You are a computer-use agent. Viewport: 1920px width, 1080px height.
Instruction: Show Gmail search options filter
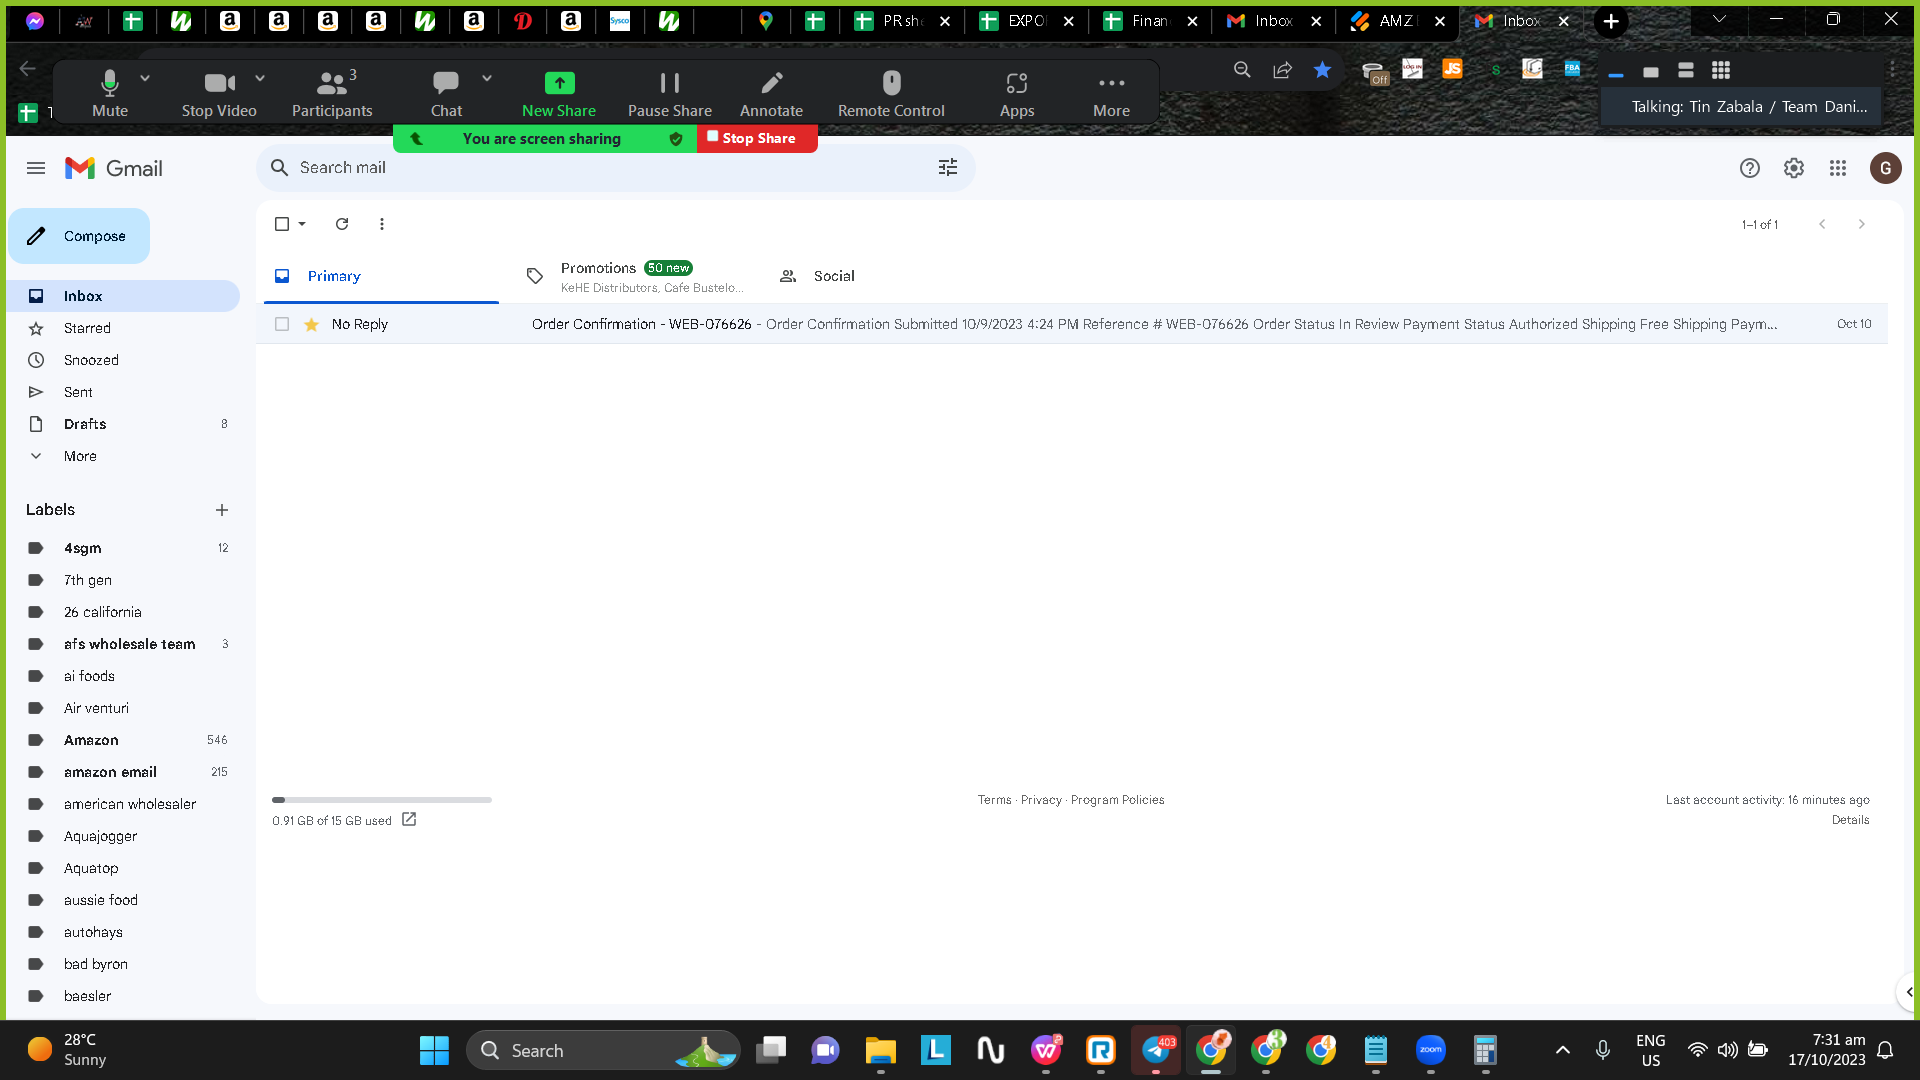[x=948, y=168]
